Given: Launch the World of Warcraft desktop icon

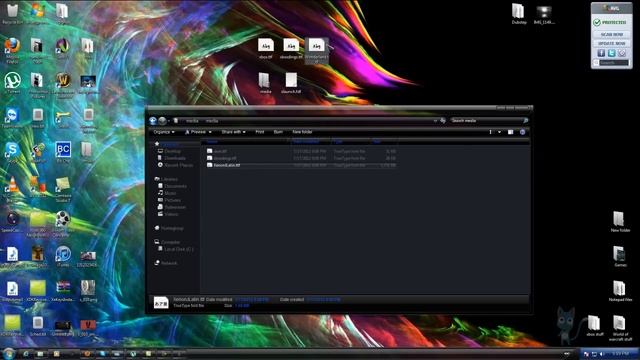Looking at the screenshot, I should coord(63,84).
